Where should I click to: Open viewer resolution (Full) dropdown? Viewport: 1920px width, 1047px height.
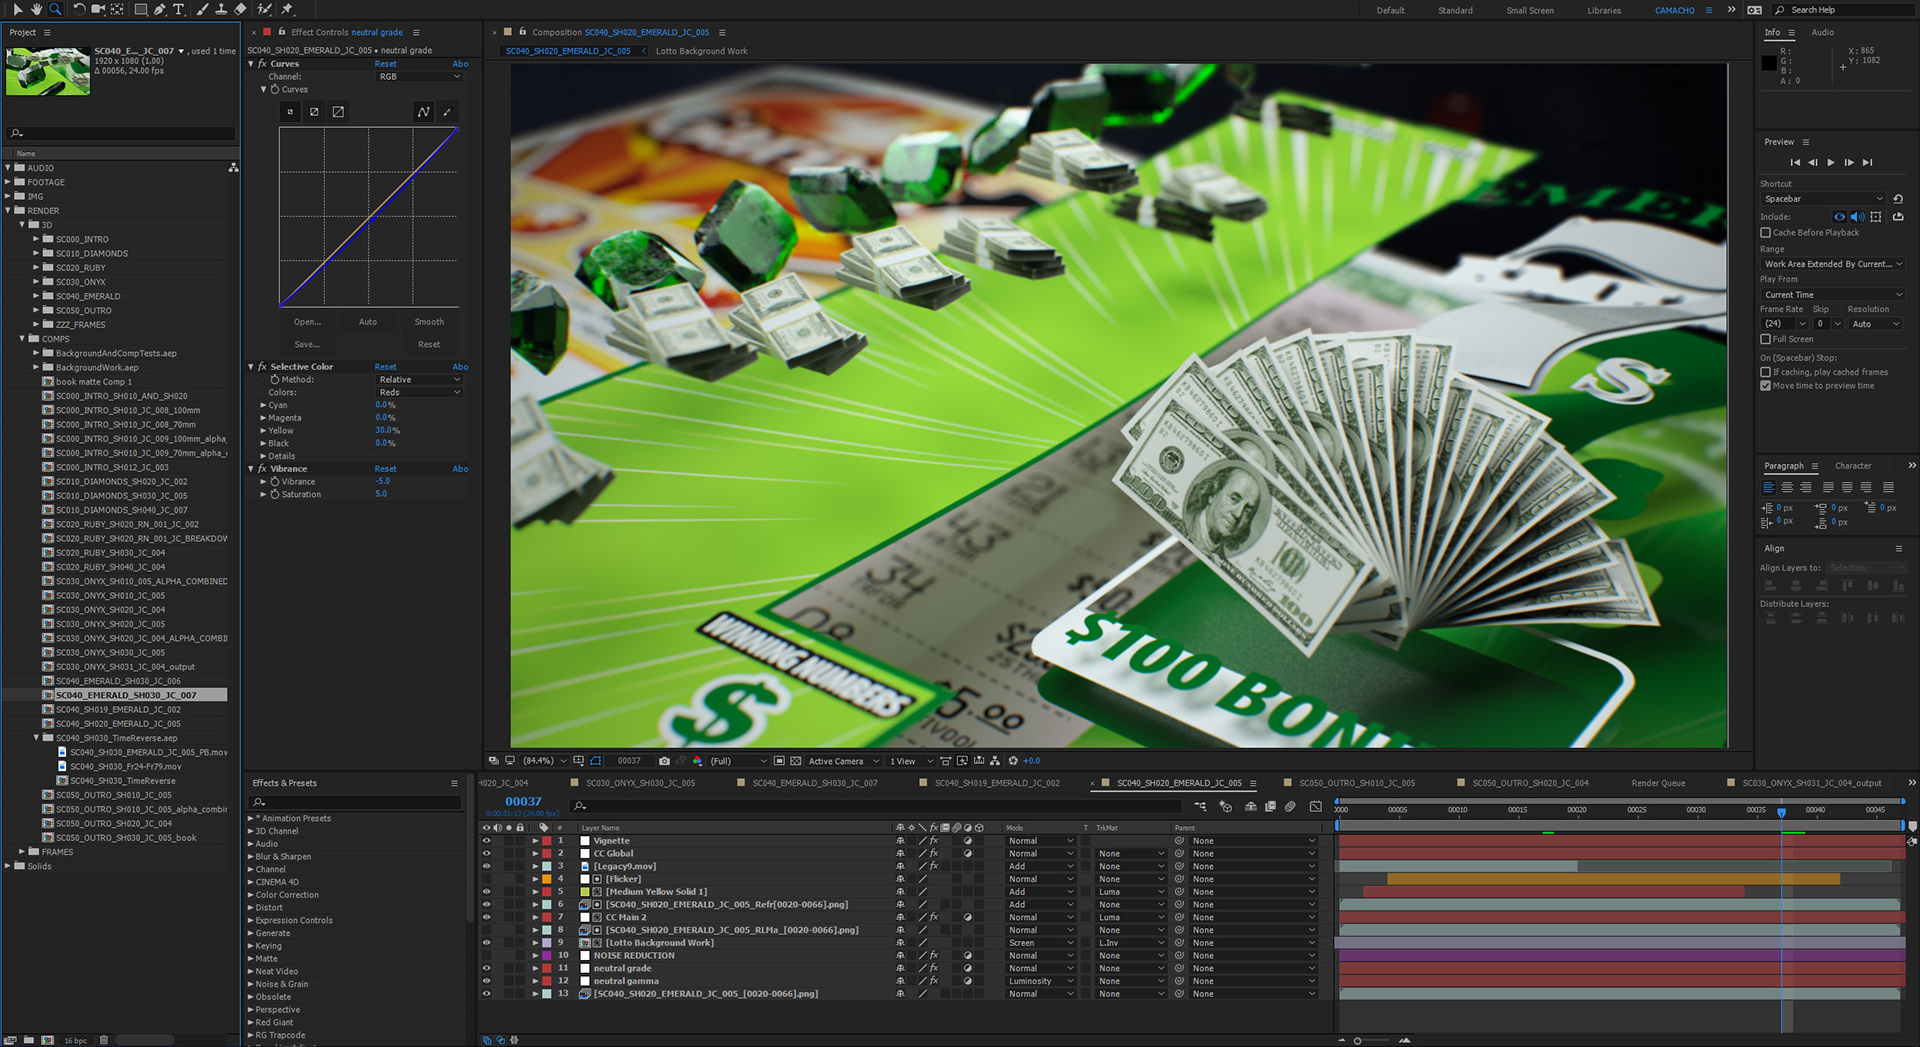click(739, 761)
